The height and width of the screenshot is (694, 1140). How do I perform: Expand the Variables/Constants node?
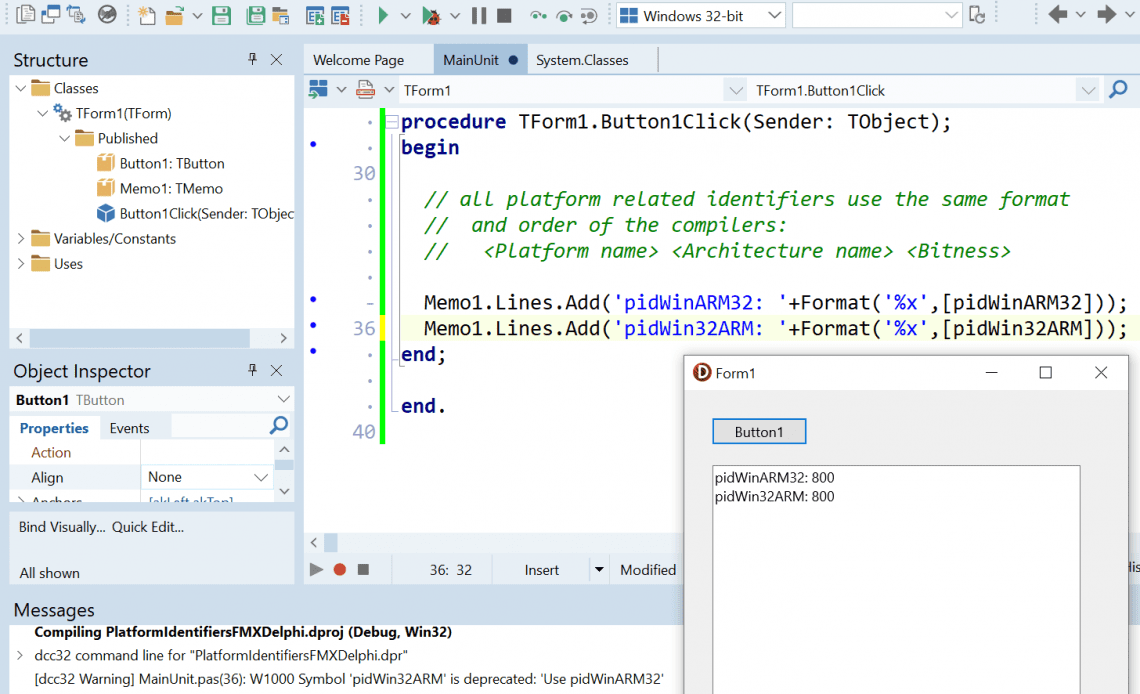coord(20,238)
